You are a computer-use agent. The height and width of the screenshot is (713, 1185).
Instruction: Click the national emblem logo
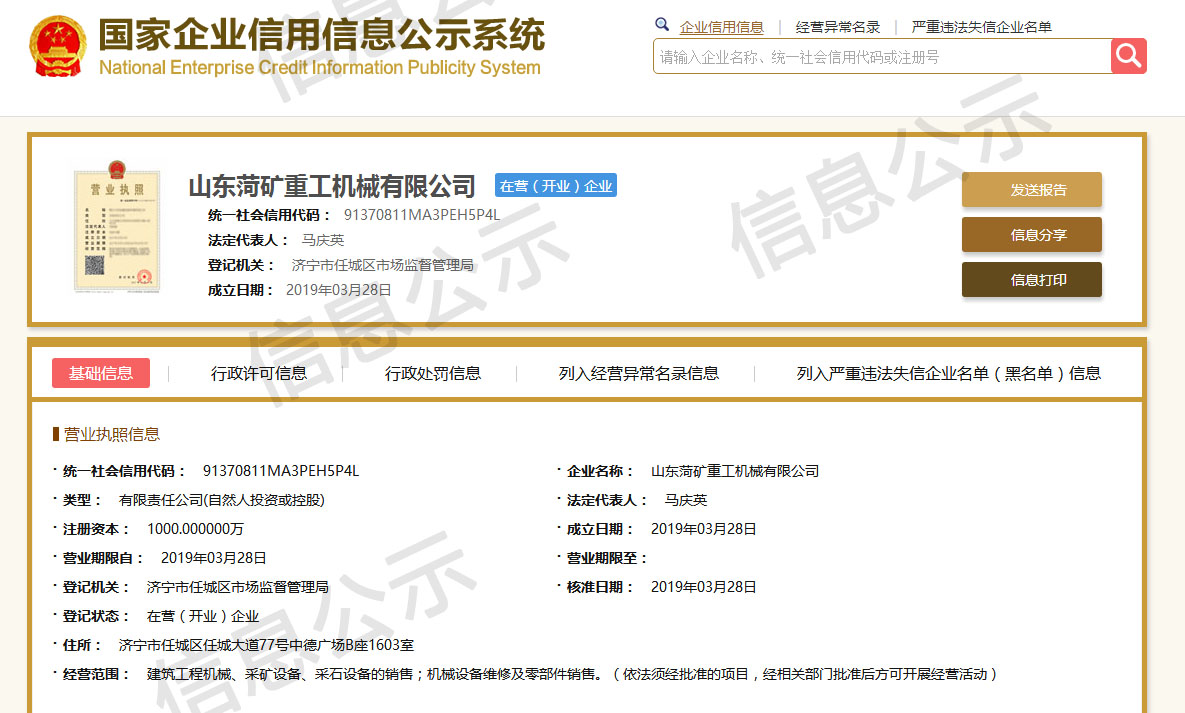coord(58,48)
